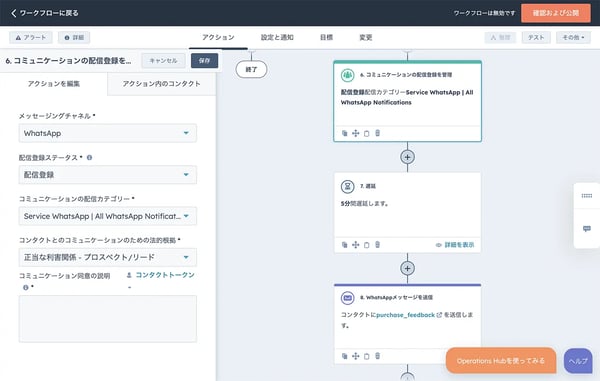Click the move icon on step 8

[355, 356]
